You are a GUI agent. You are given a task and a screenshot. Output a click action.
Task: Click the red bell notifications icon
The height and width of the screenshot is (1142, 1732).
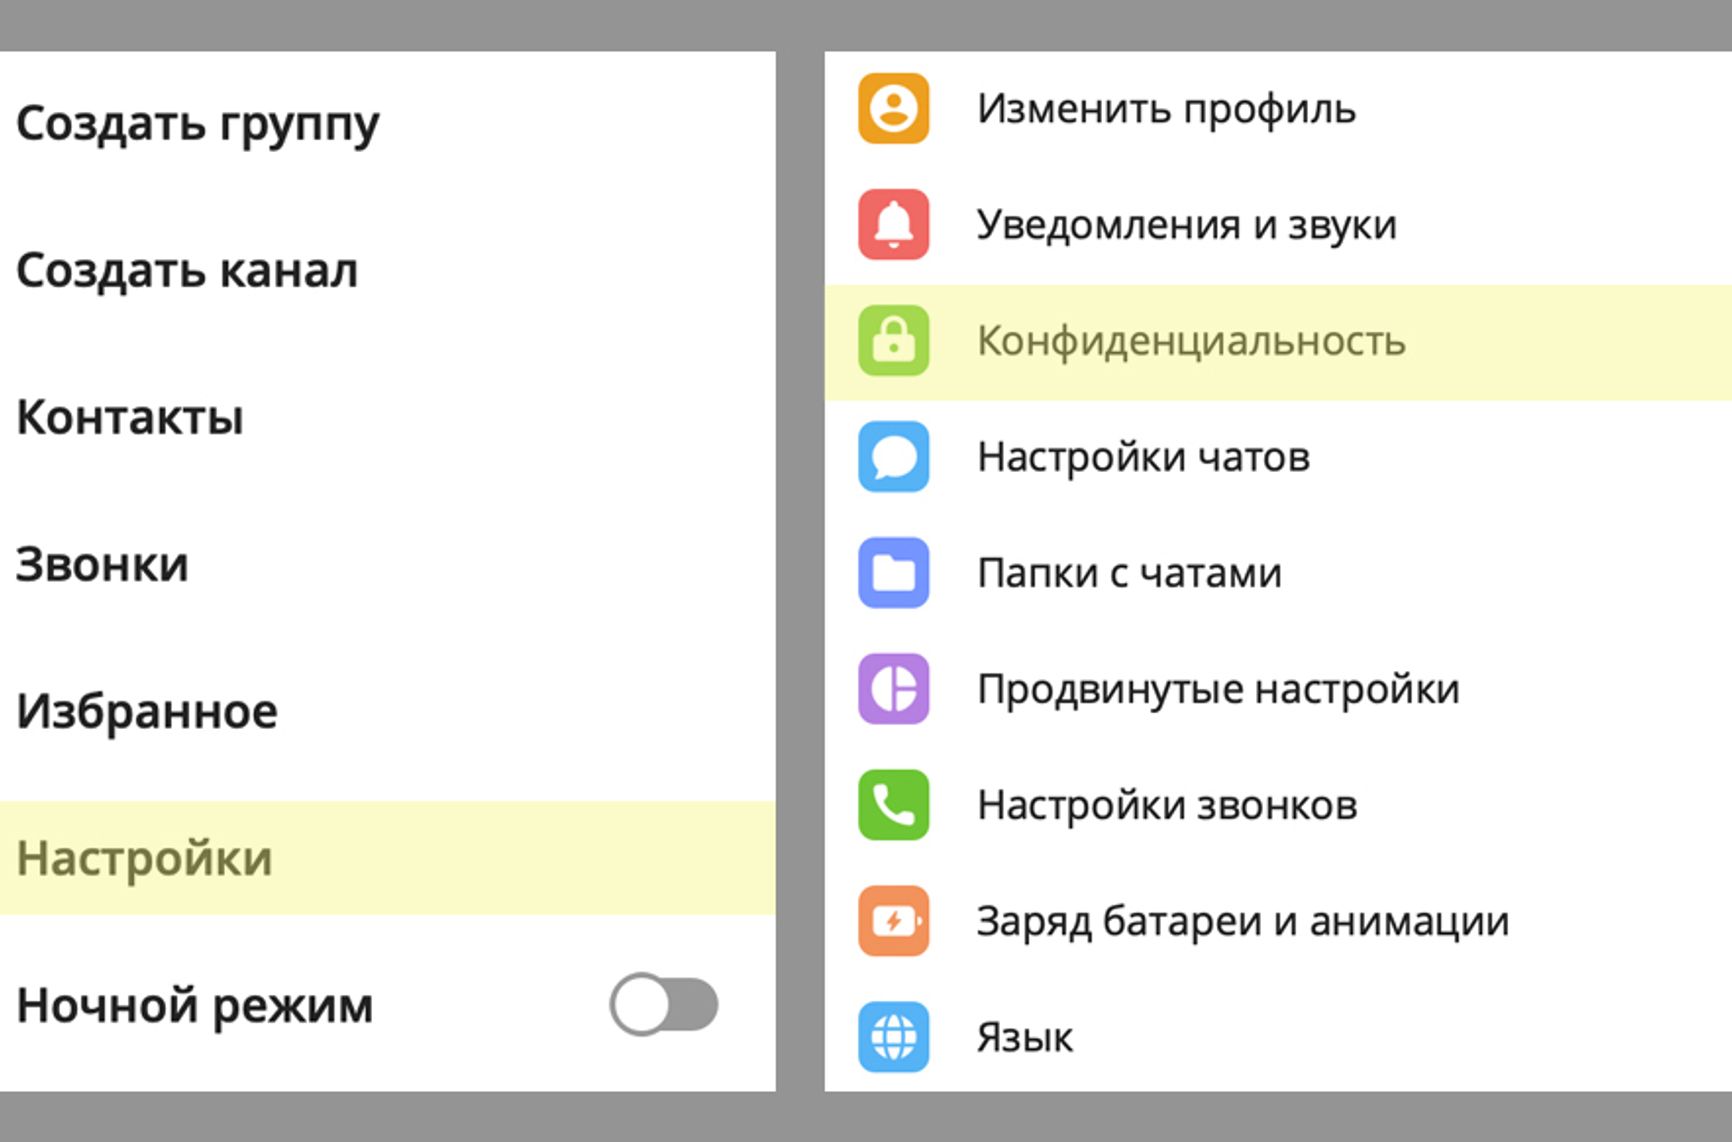click(893, 224)
